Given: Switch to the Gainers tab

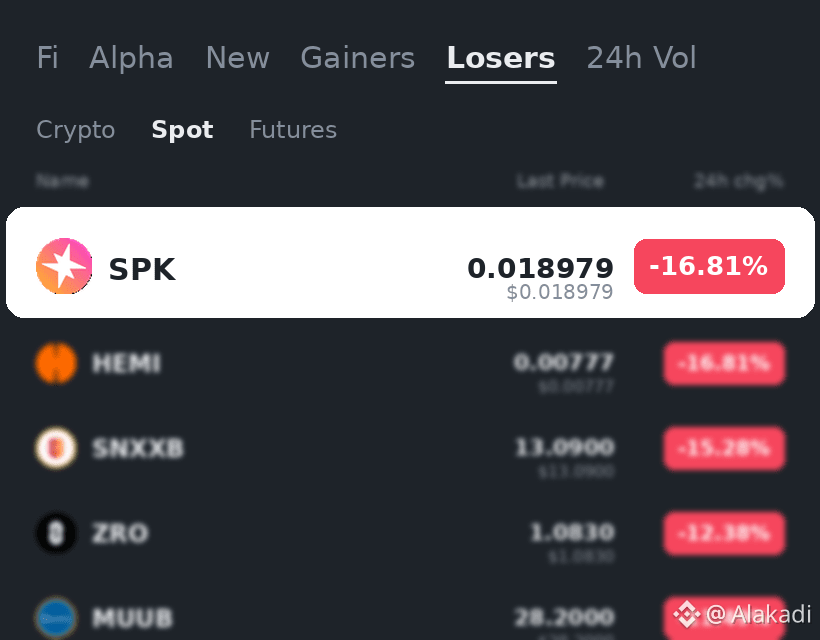Looking at the screenshot, I should tap(358, 58).
